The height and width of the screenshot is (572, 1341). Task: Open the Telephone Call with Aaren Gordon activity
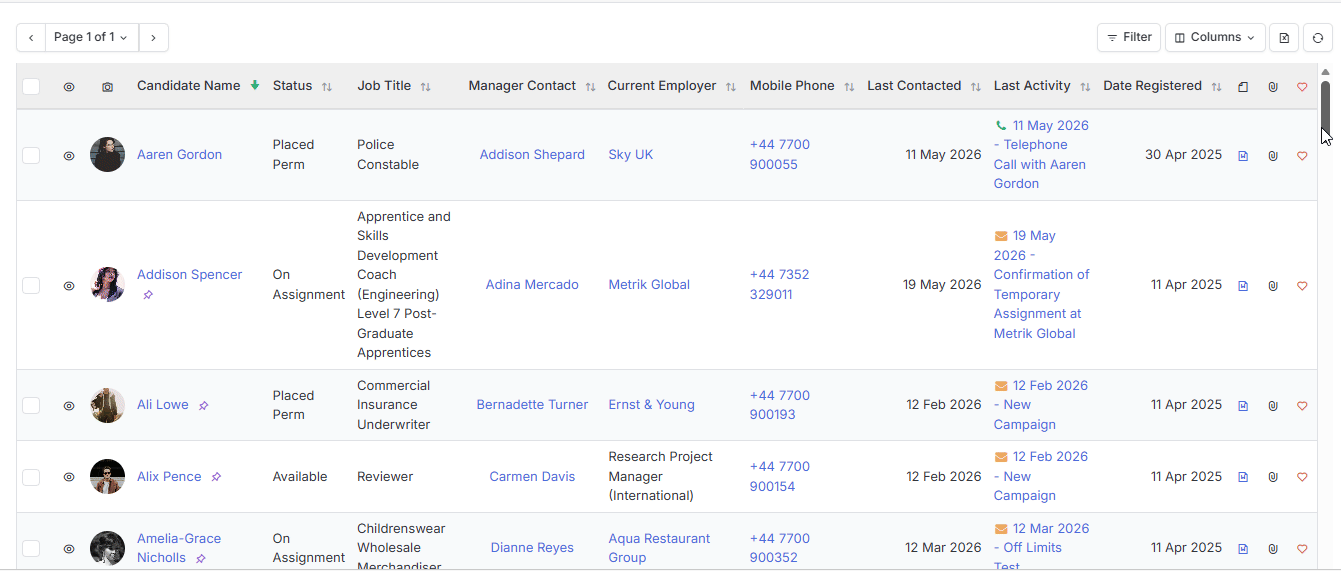point(1041,155)
